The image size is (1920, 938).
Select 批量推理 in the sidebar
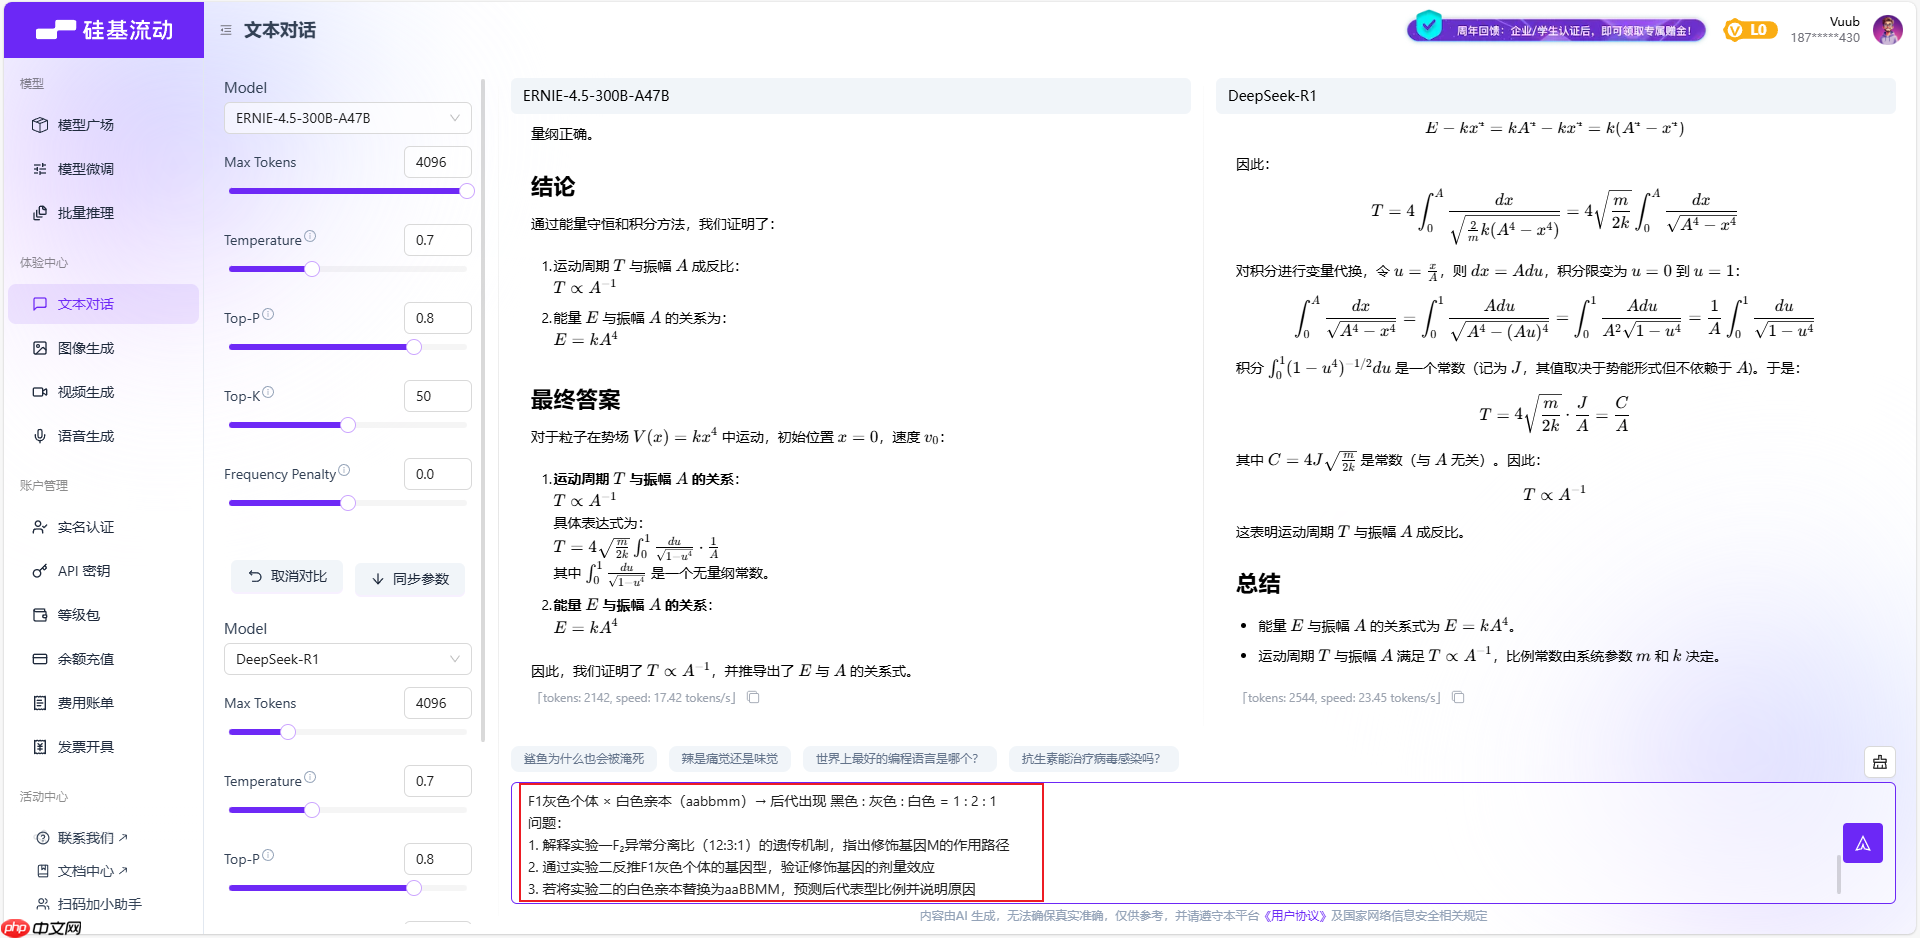[86, 212]
